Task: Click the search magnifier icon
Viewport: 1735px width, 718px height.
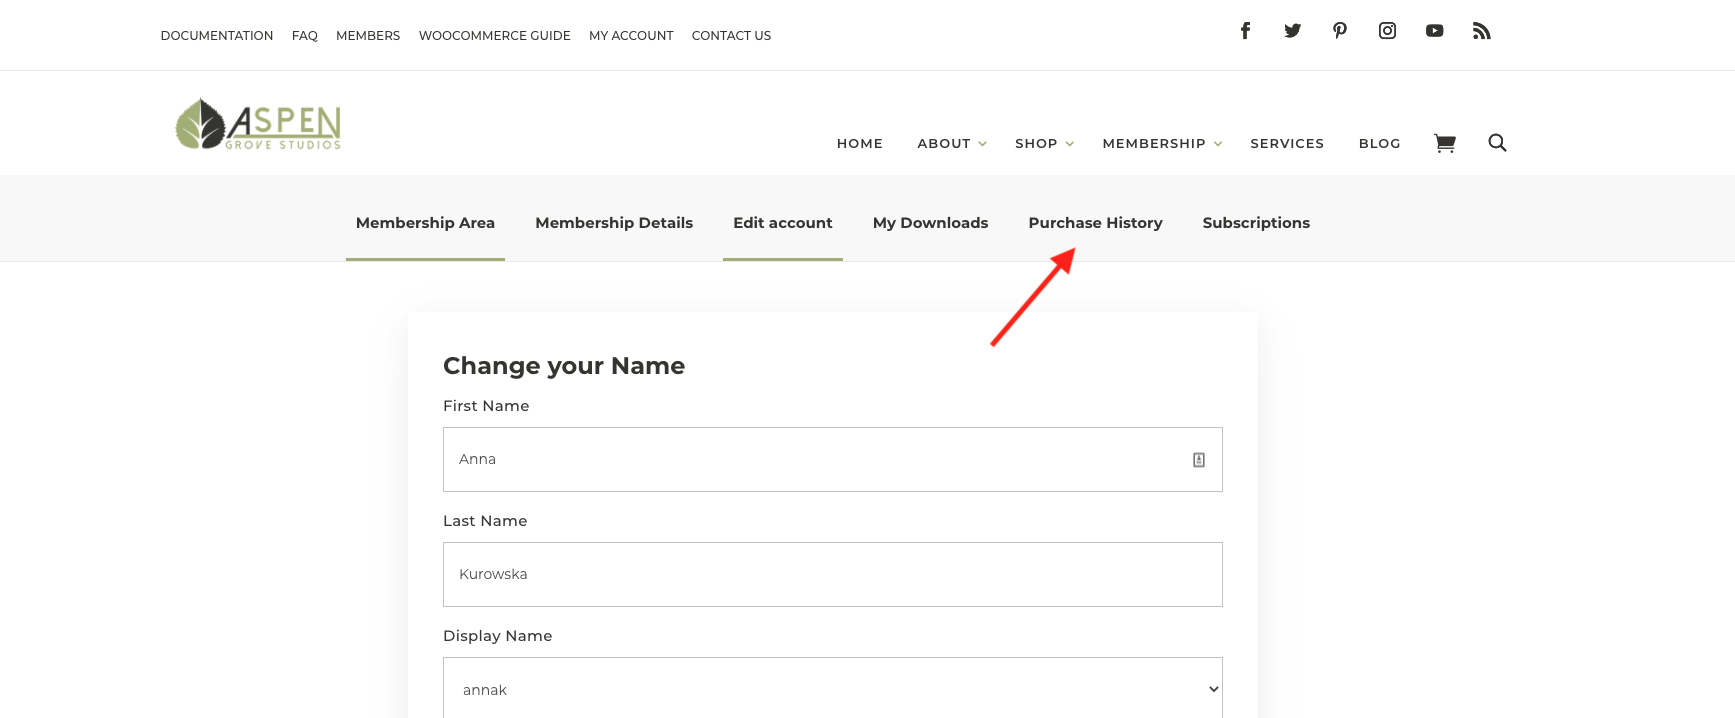Action: (x=1497, y=143)
